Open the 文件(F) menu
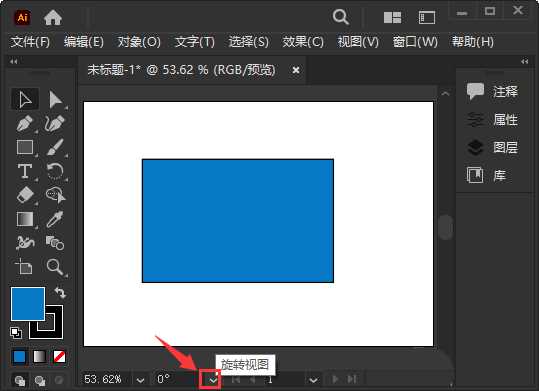Viewport: 539px width, 391px height. tap(30, 42)
